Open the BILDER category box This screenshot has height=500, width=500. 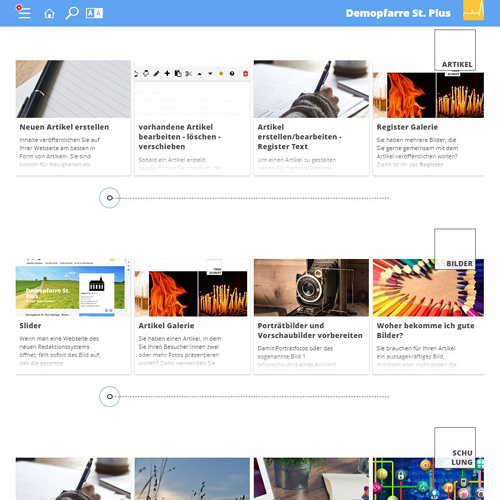[x=455, y=249]
